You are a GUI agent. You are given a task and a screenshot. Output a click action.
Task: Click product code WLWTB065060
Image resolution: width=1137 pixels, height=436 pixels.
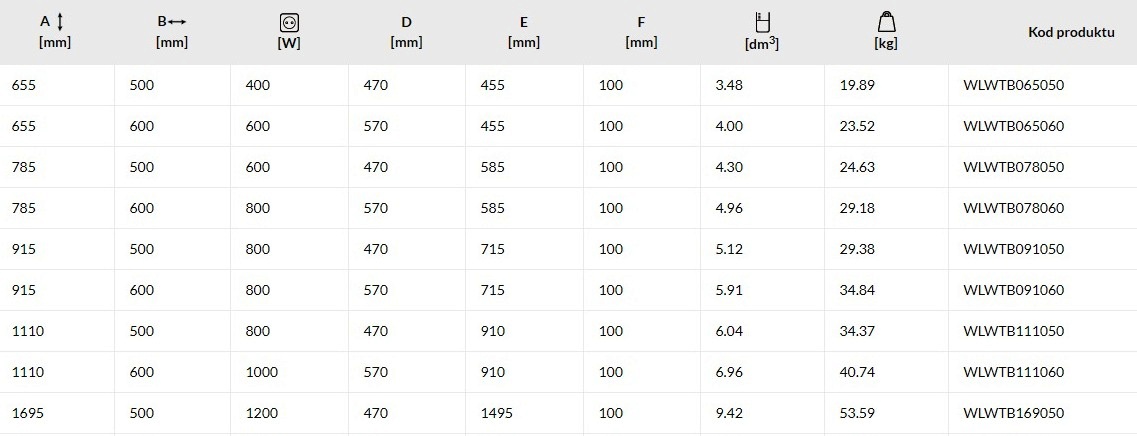pyautogui.click(x=1014, y=126)
